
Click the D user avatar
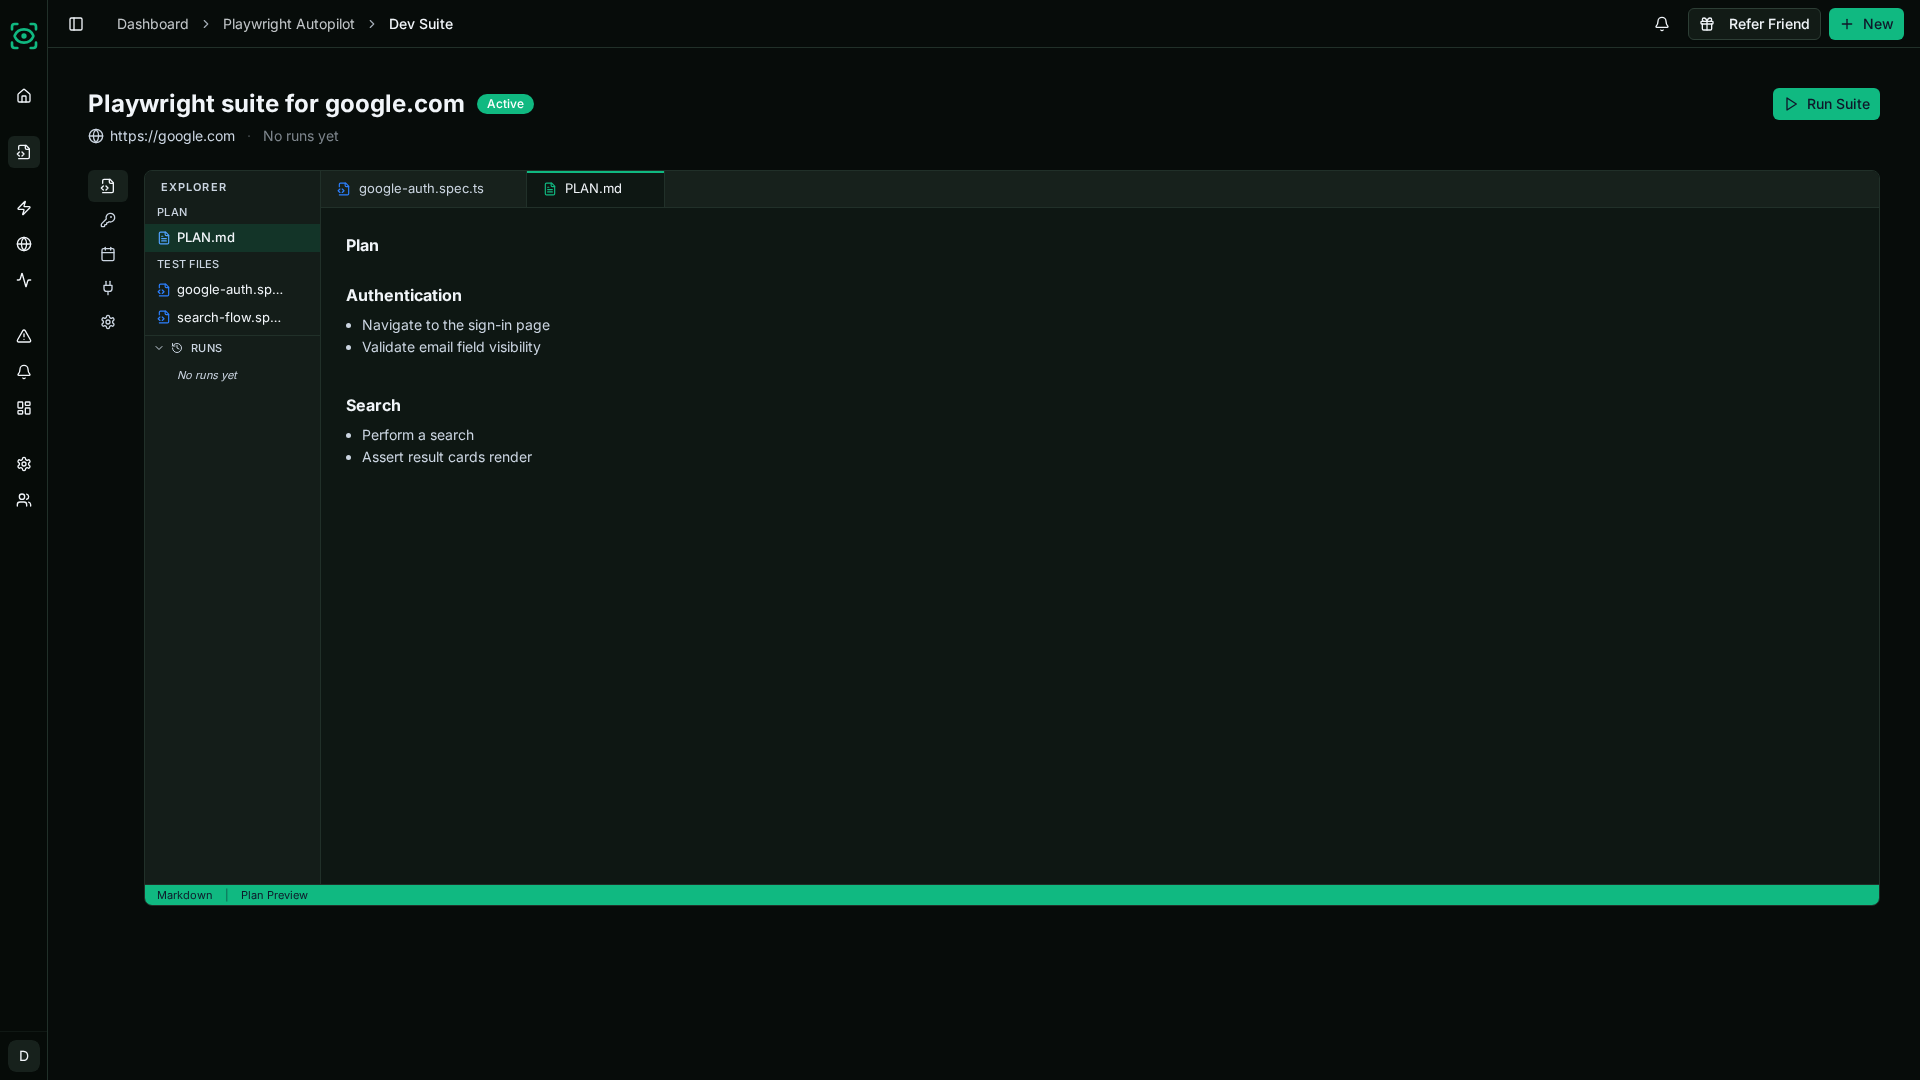pos(24,1056)
